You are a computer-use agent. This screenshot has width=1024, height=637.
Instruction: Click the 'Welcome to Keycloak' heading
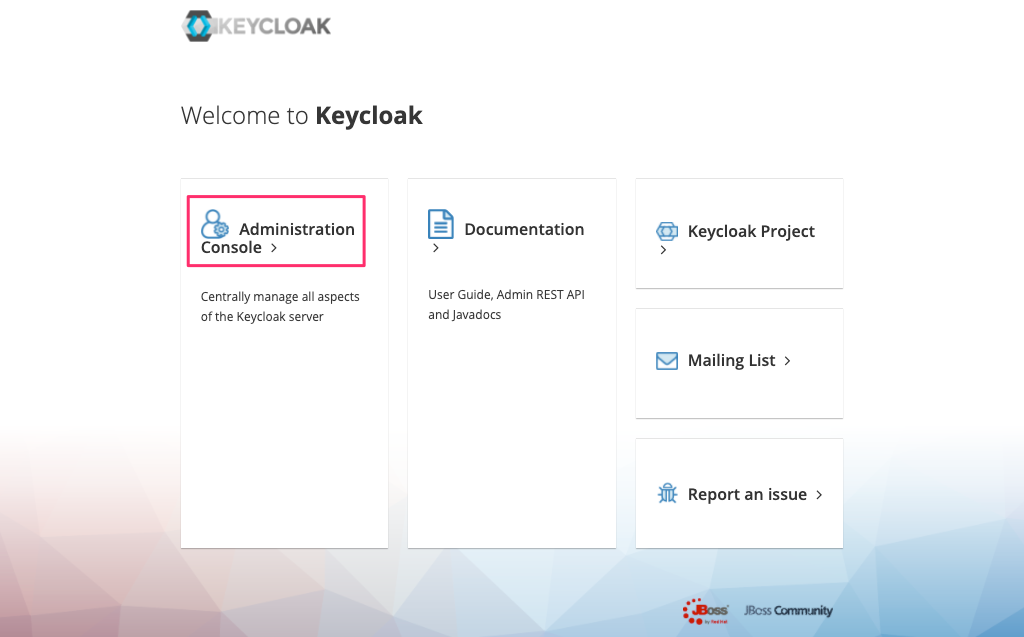click(302, 116)
